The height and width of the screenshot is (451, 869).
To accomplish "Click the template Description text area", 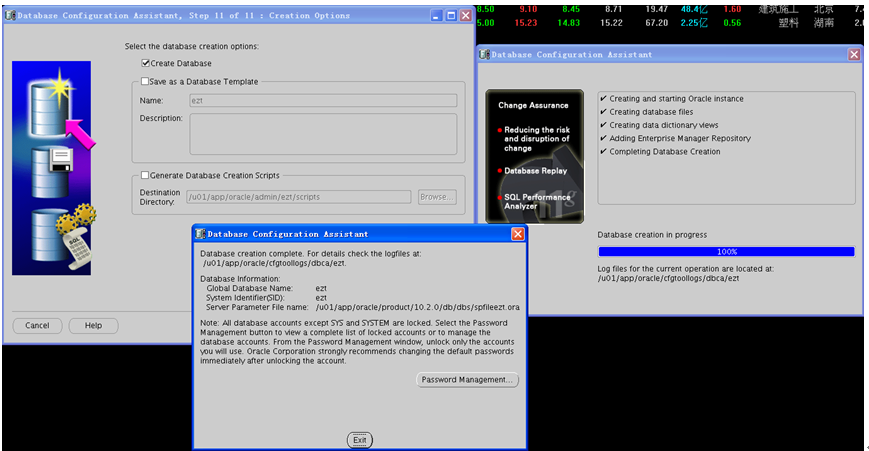I will pos(323,134).
